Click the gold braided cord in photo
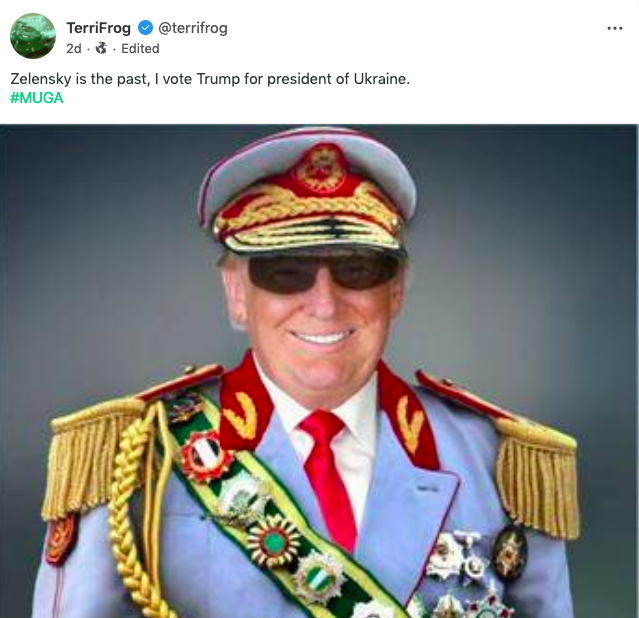 click(x=133, y=520)
